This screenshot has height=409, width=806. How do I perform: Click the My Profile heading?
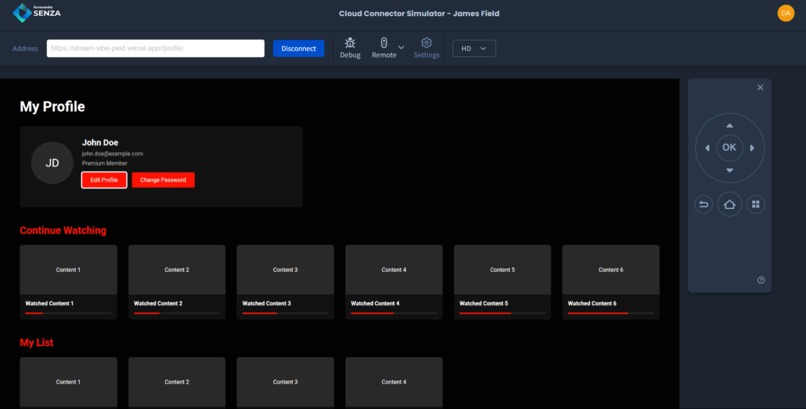pyautogui.click(x=52, y=106)
